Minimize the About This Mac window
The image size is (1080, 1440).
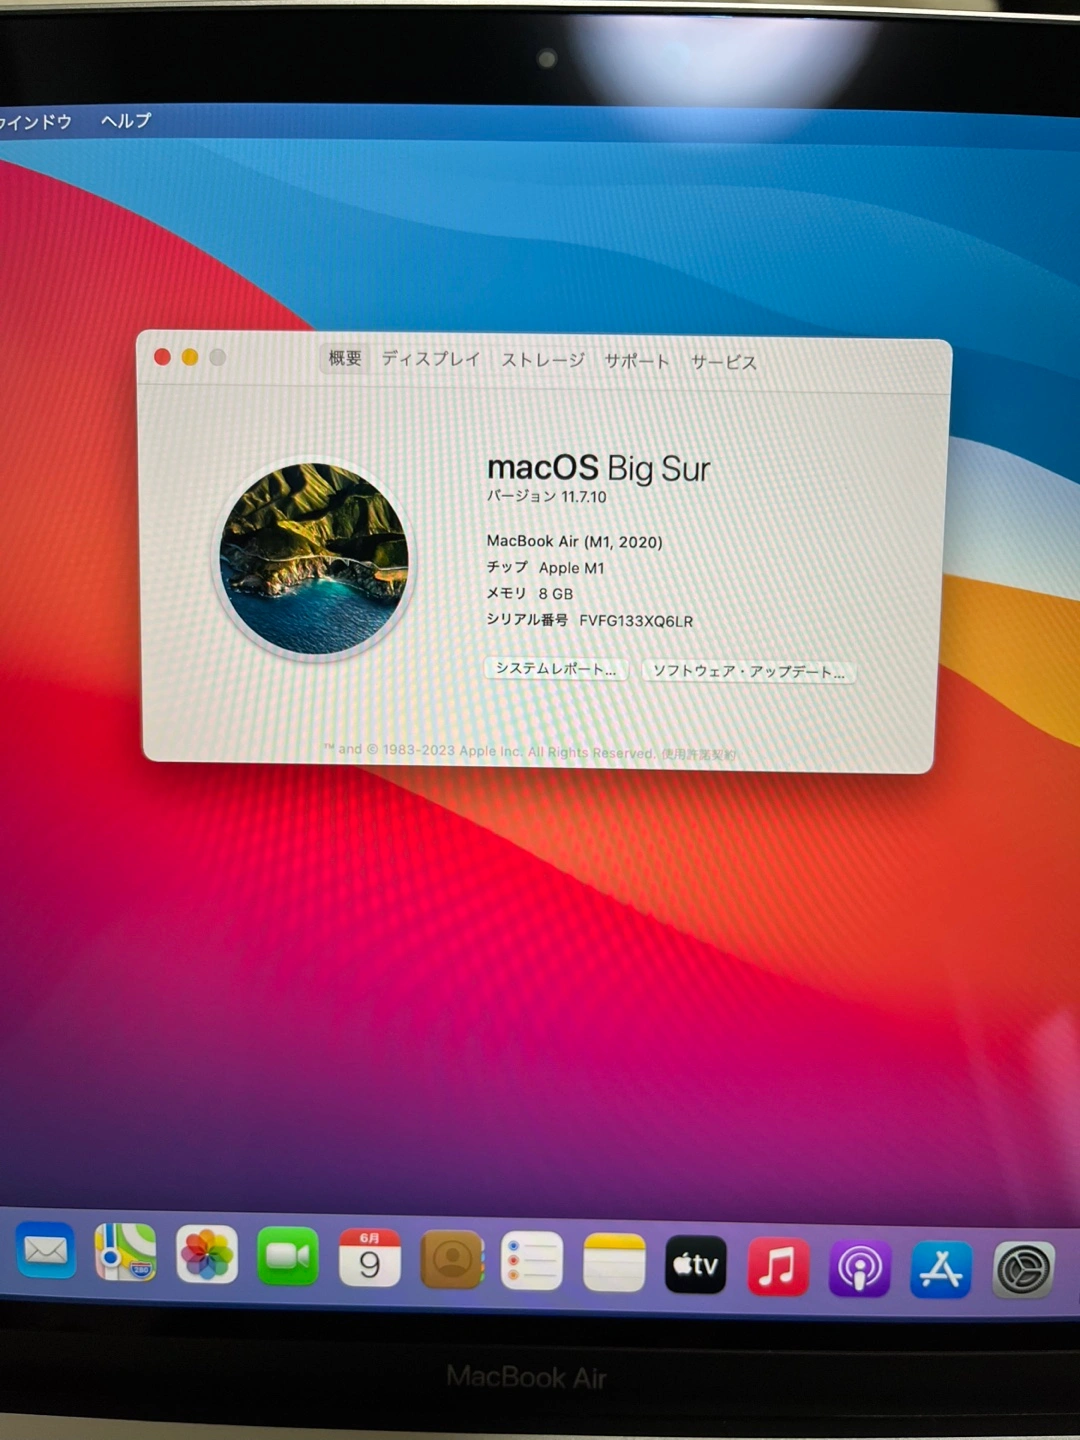click(190, 357)
